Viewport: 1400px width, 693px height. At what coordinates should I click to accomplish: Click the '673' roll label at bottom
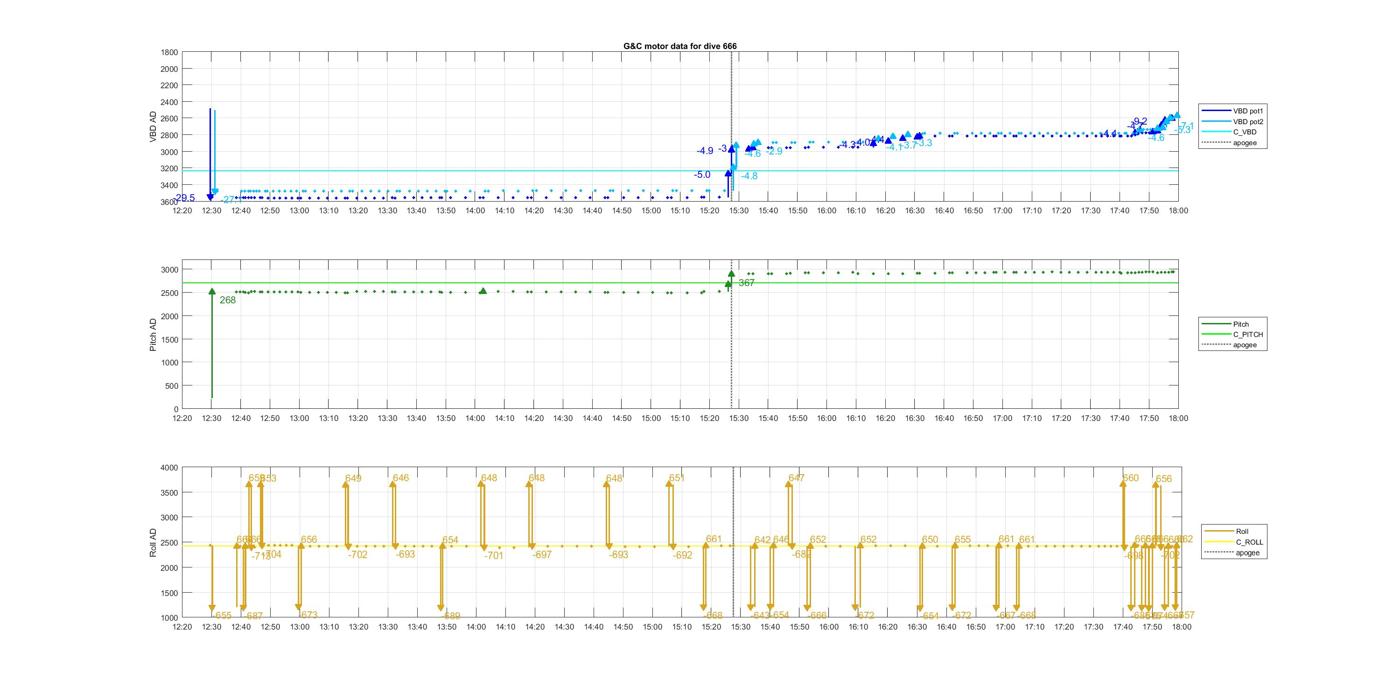309,615
